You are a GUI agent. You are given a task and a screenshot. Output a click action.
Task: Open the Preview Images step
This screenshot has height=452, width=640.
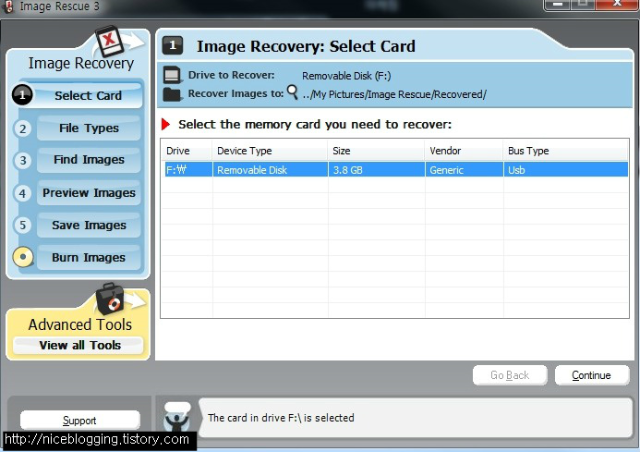pos(89,193)
